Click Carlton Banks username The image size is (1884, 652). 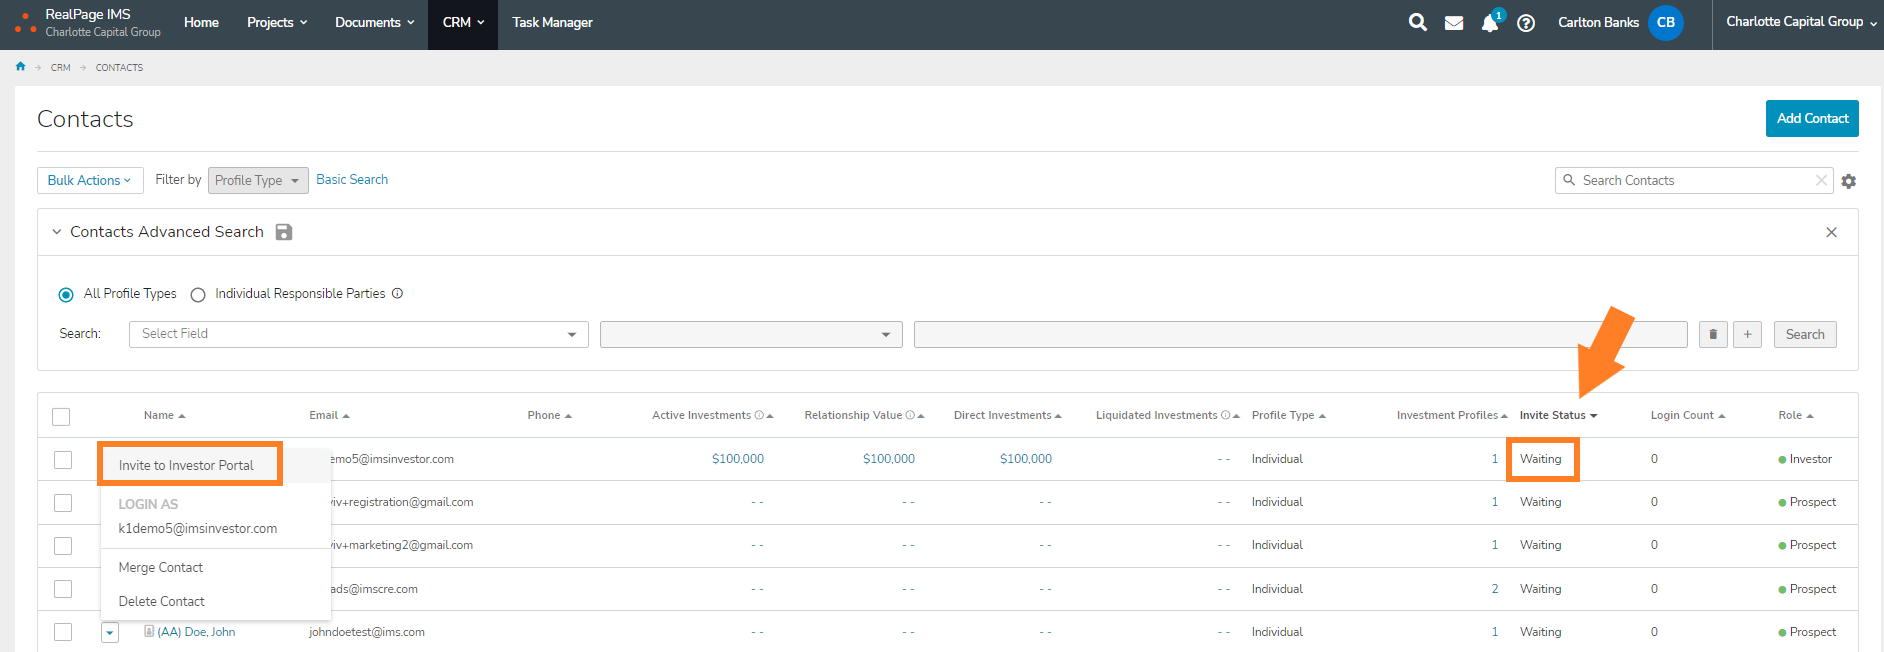1598,22
